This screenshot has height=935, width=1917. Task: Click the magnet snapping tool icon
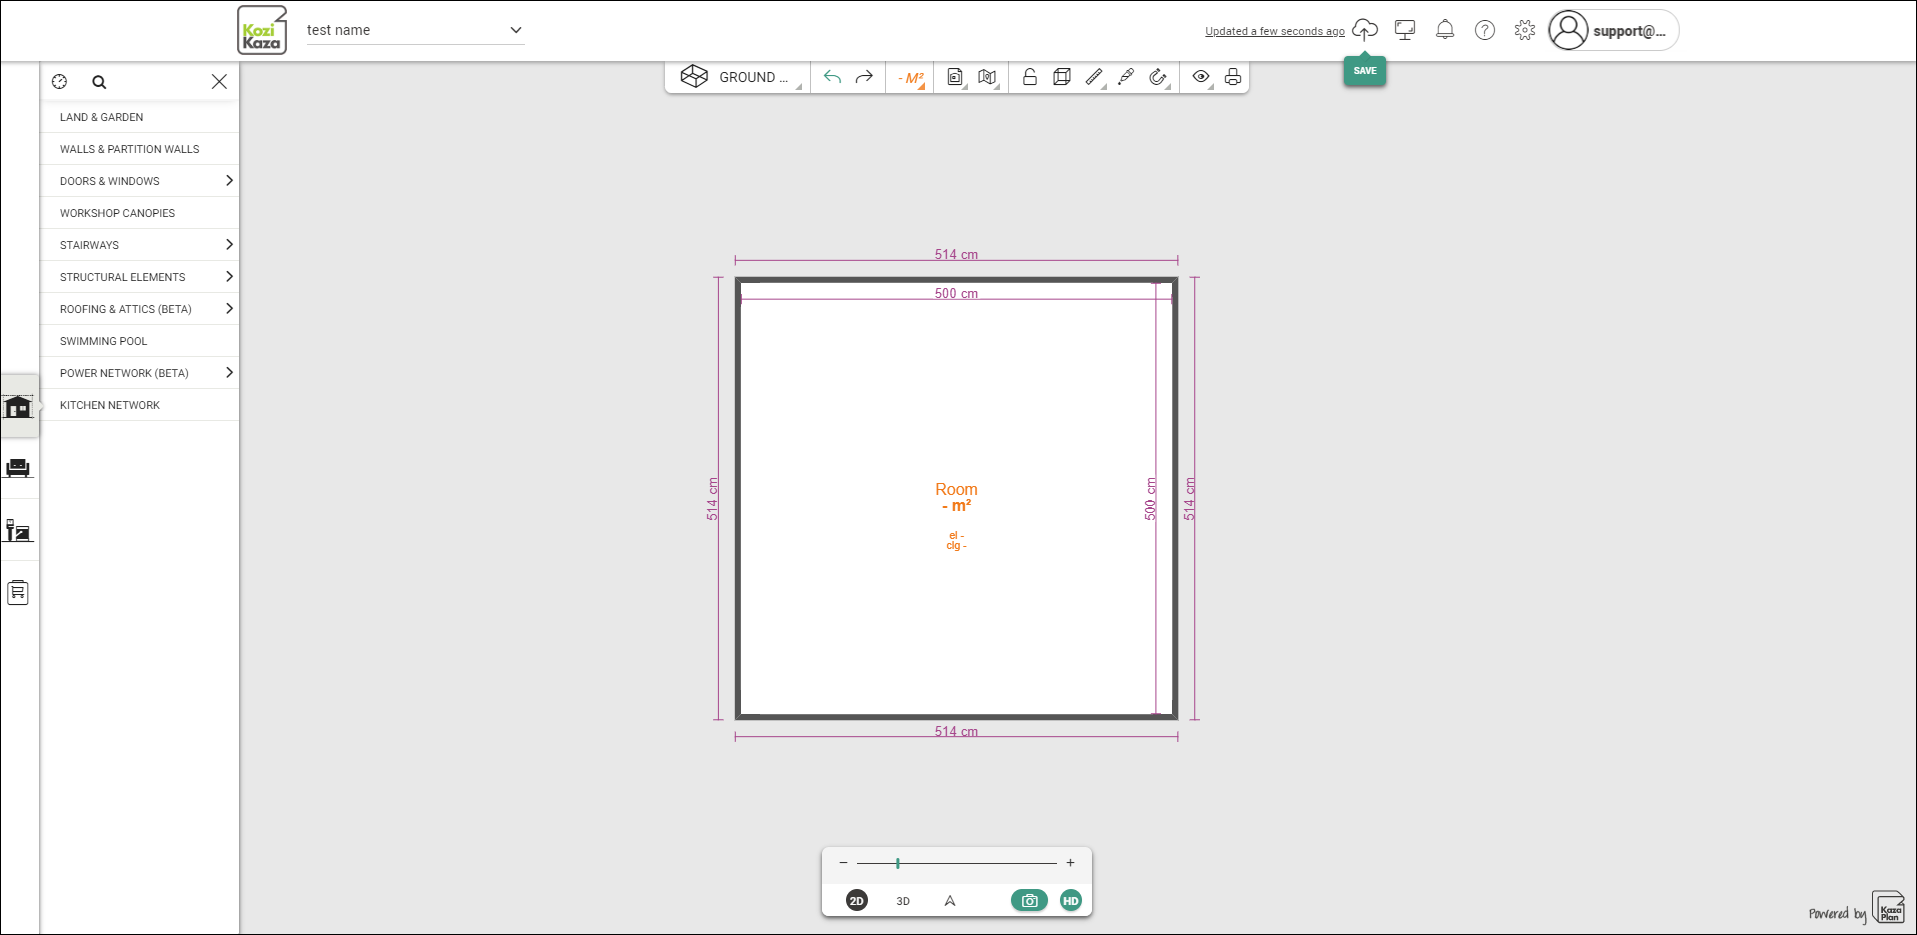point(1158,77)
